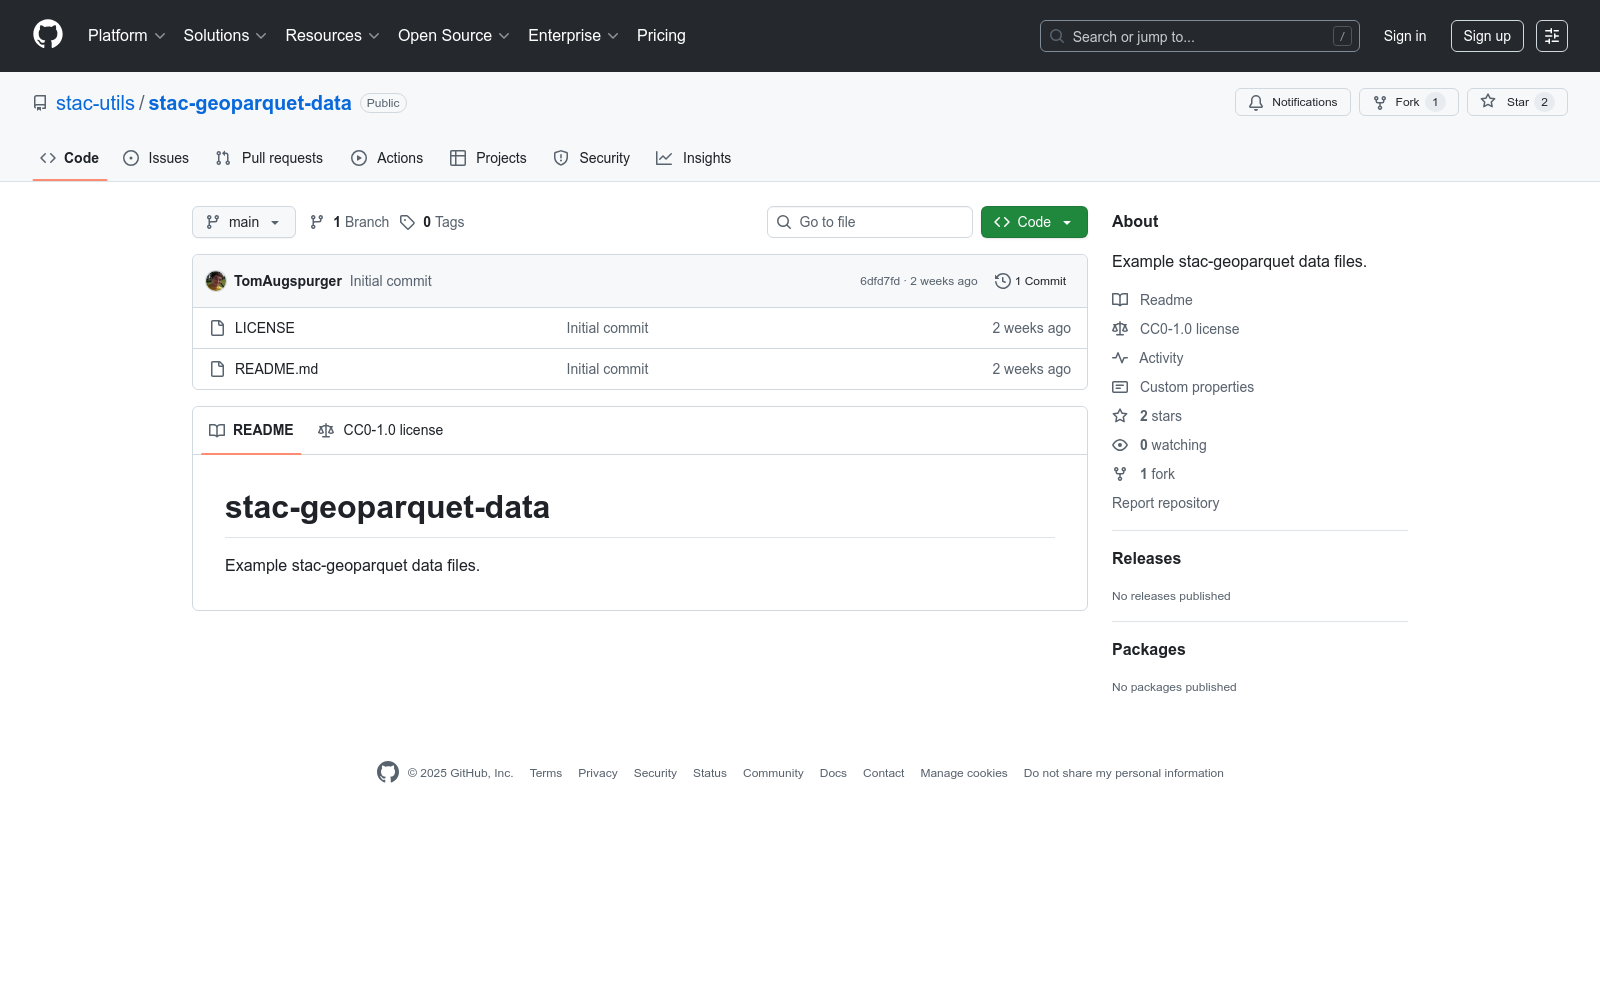Open the Actions tab
1600x1000 pixels.
(x=387, y=158)
